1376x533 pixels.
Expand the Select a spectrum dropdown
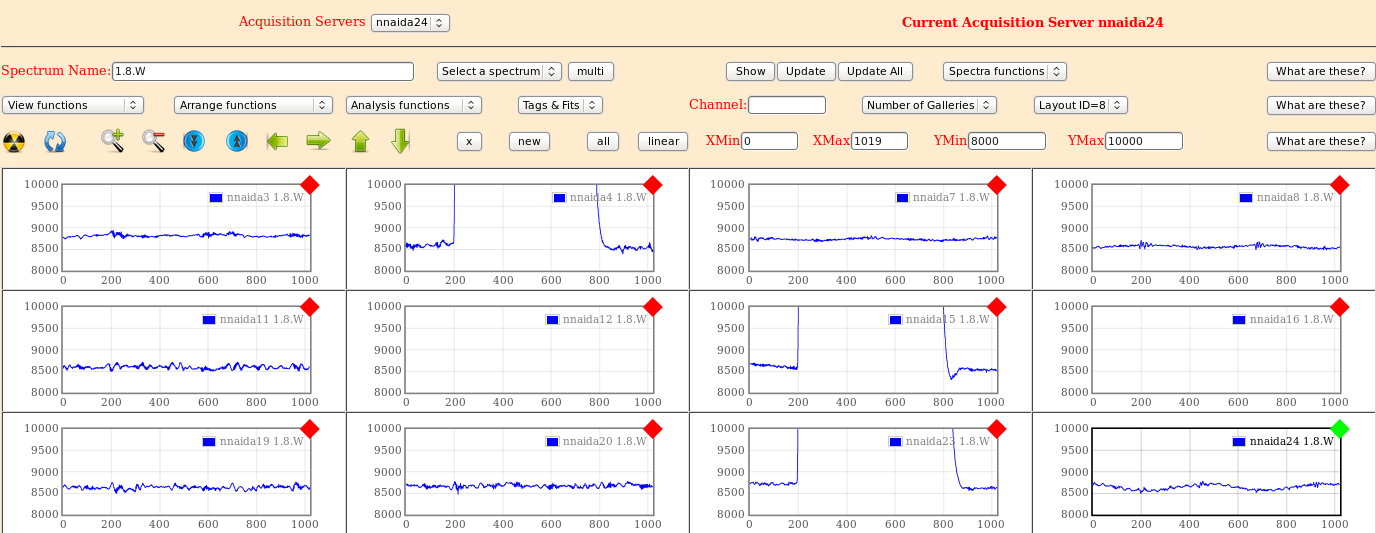click(x=499, y=71)
